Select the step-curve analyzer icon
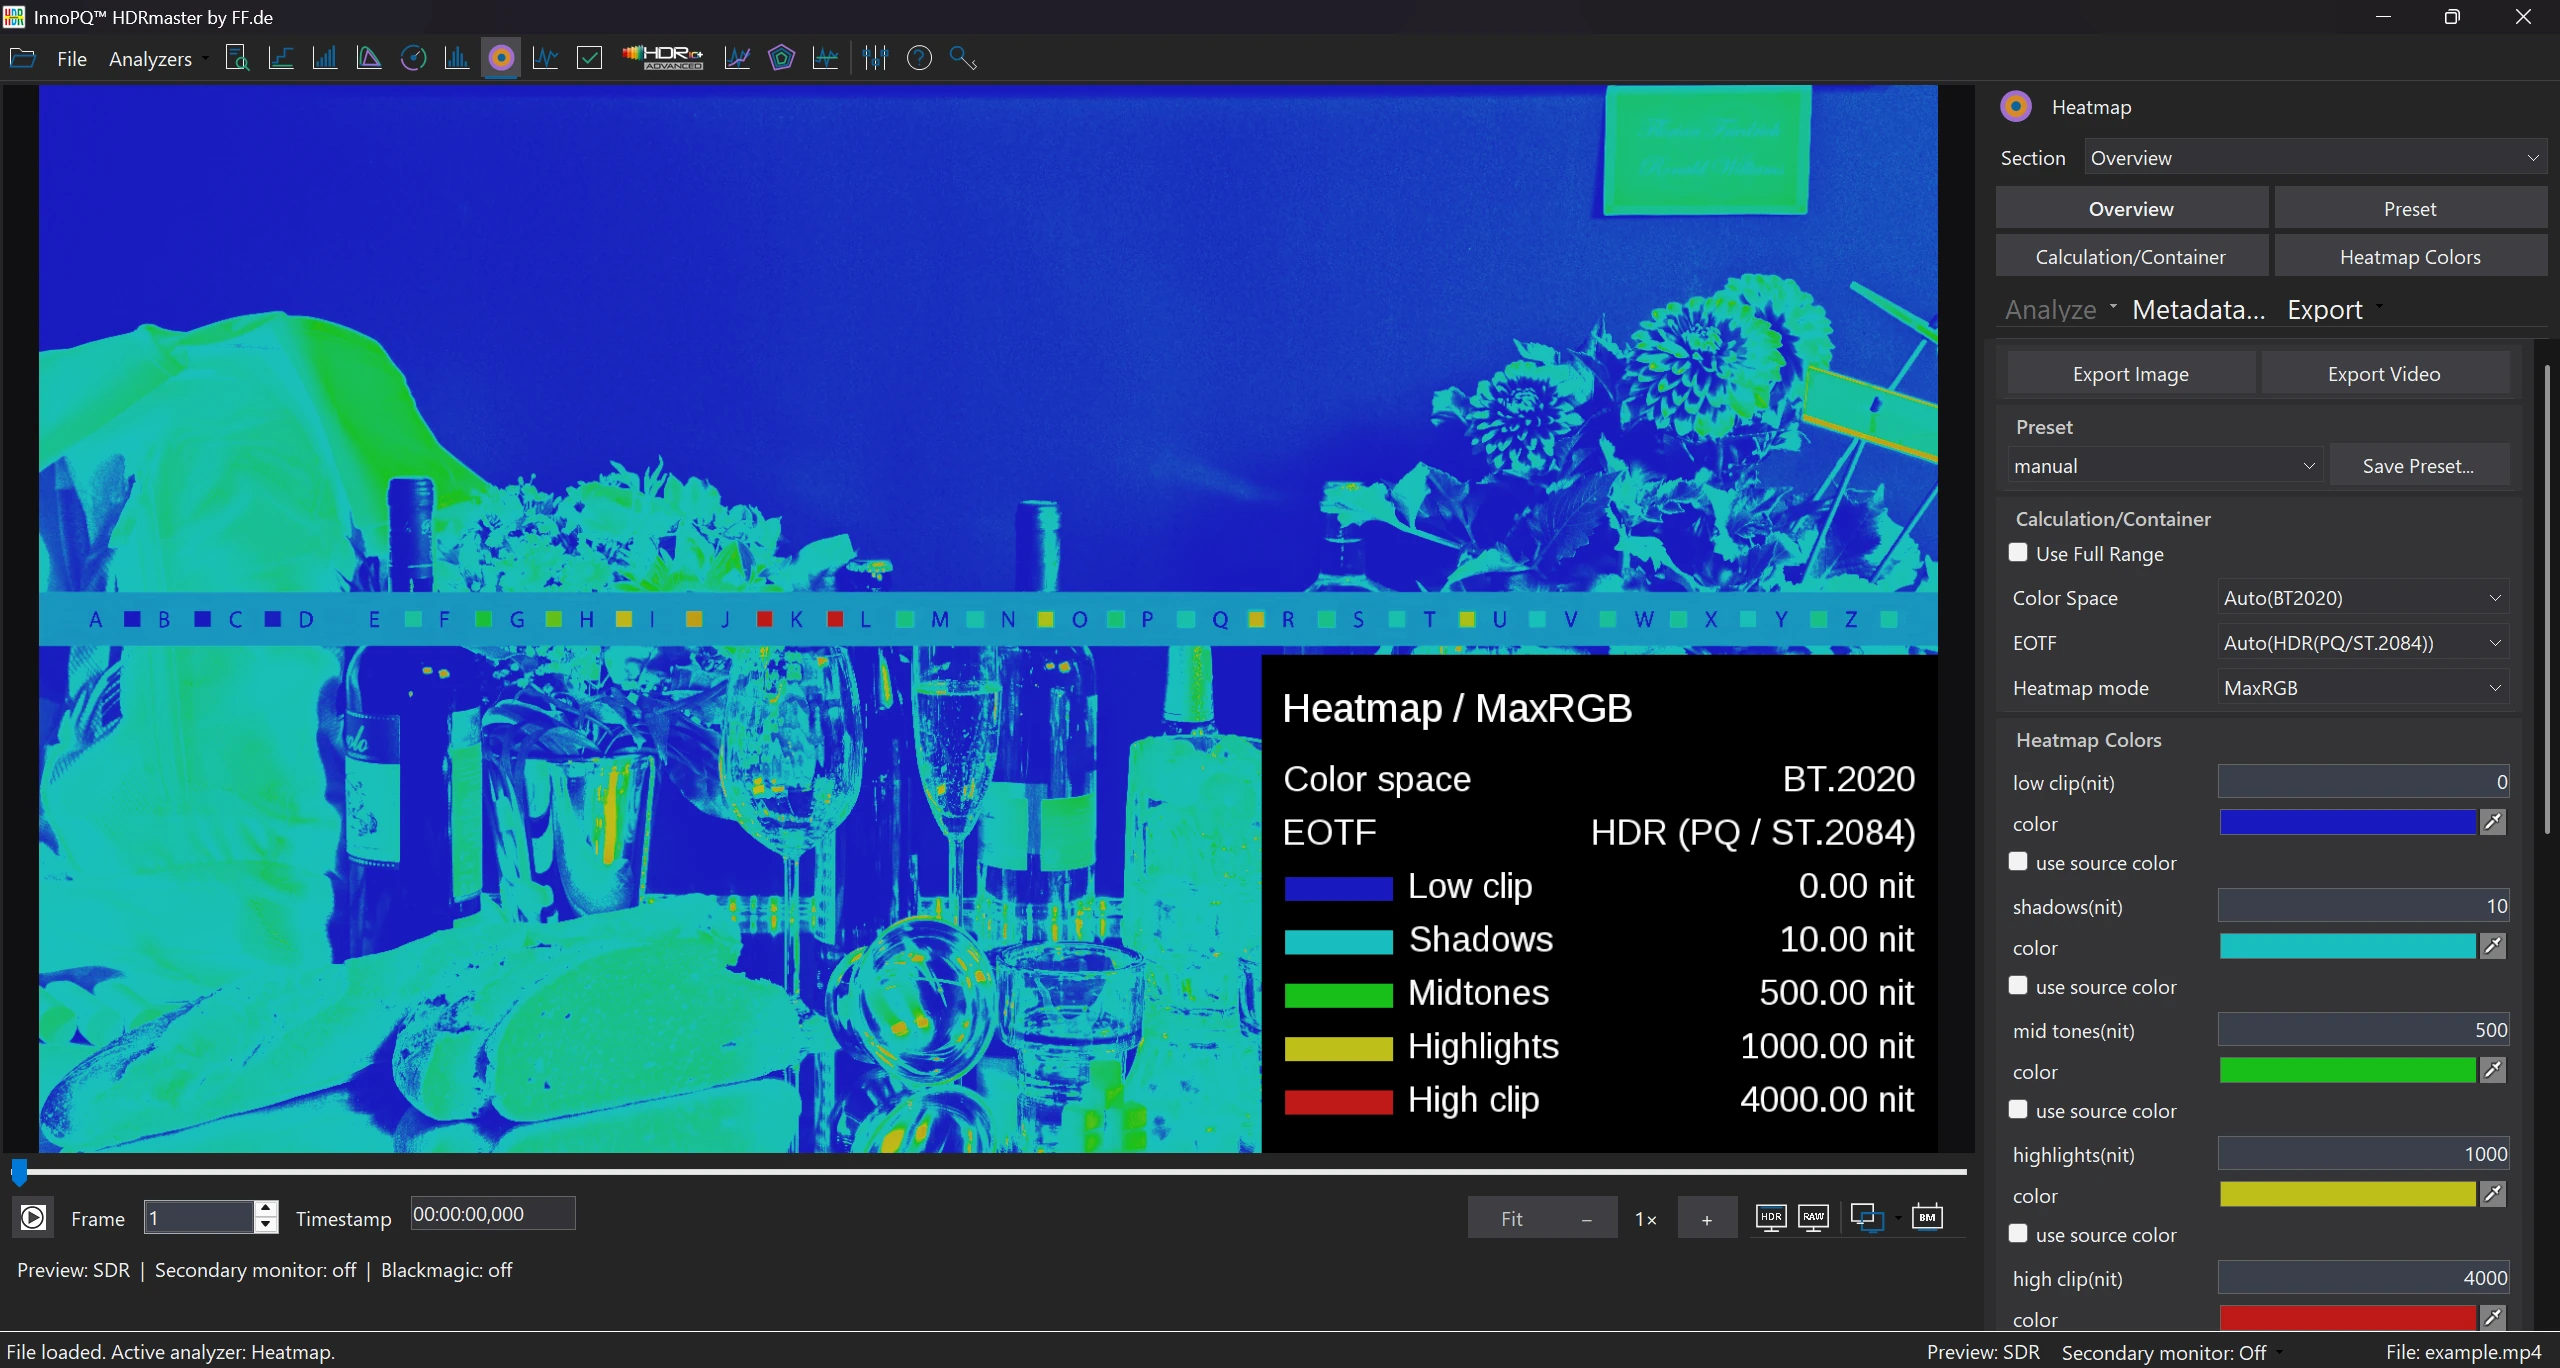The height and width of the screenshot is (1368, 2560). (x=281, y=58)
